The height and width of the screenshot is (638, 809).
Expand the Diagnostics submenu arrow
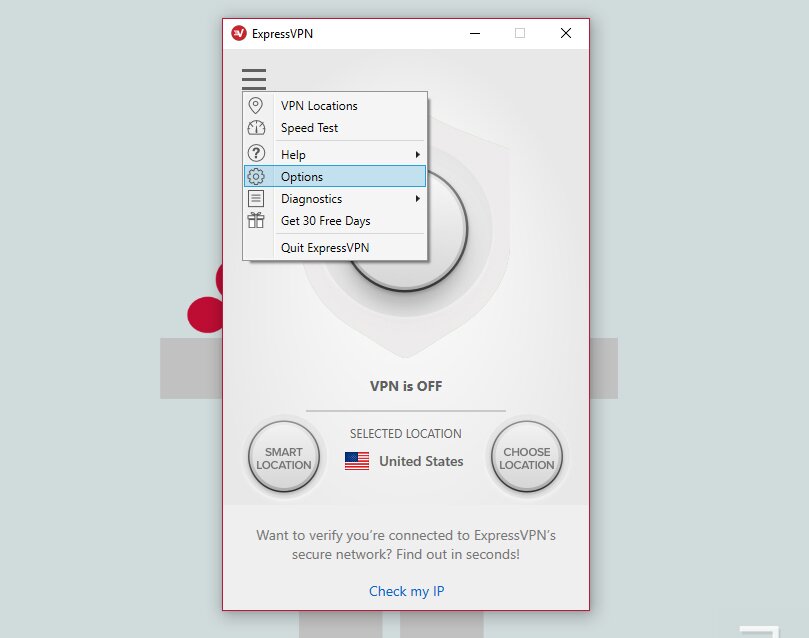pyautogui.click(x=417, y=199)
